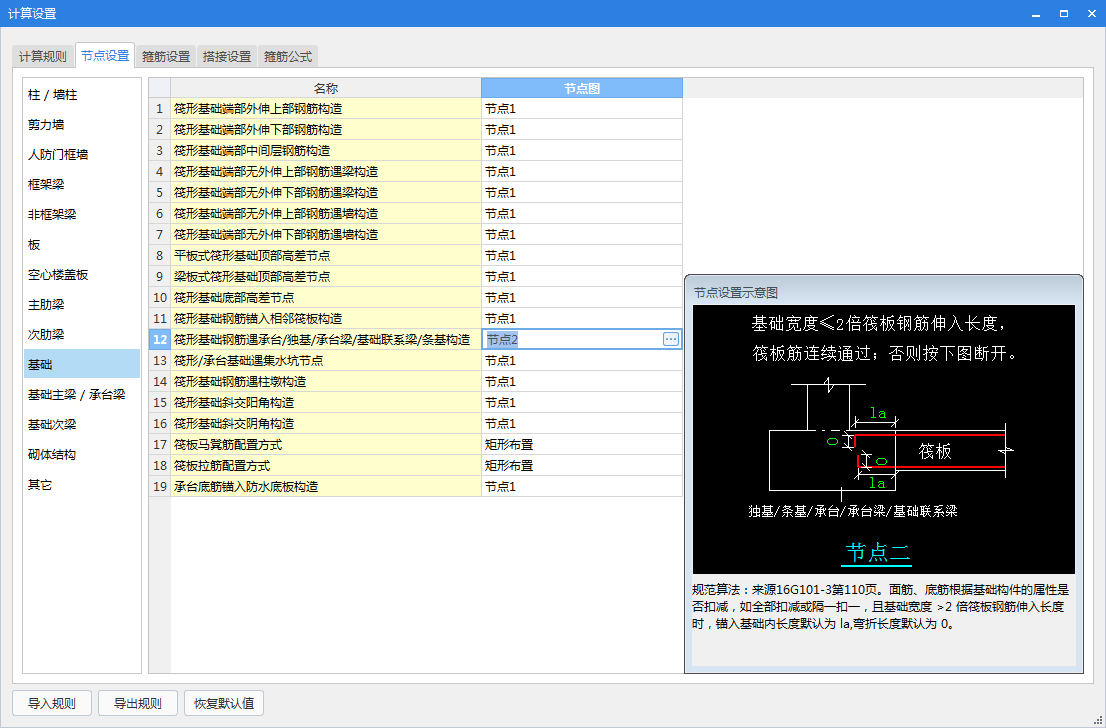Select row 筏形基础端部无外伸上部钢筋遇墙构造
Screen dimensions: 1106x728
click(x=326, y=214)
